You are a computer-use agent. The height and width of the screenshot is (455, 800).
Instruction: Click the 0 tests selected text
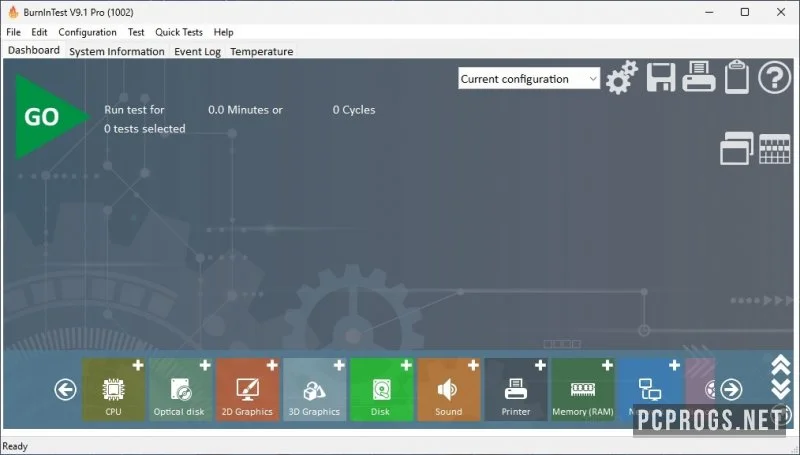coord(145,129)
